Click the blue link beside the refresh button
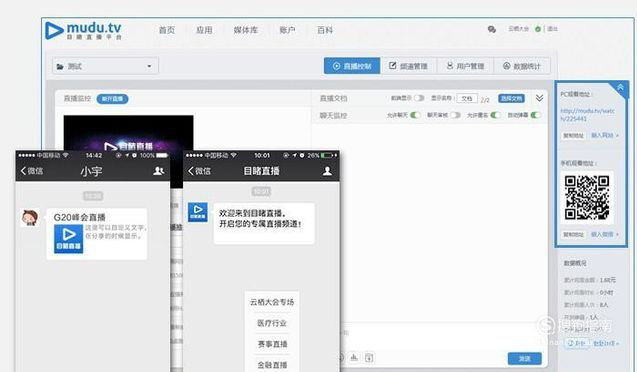 tap(605, 343)
